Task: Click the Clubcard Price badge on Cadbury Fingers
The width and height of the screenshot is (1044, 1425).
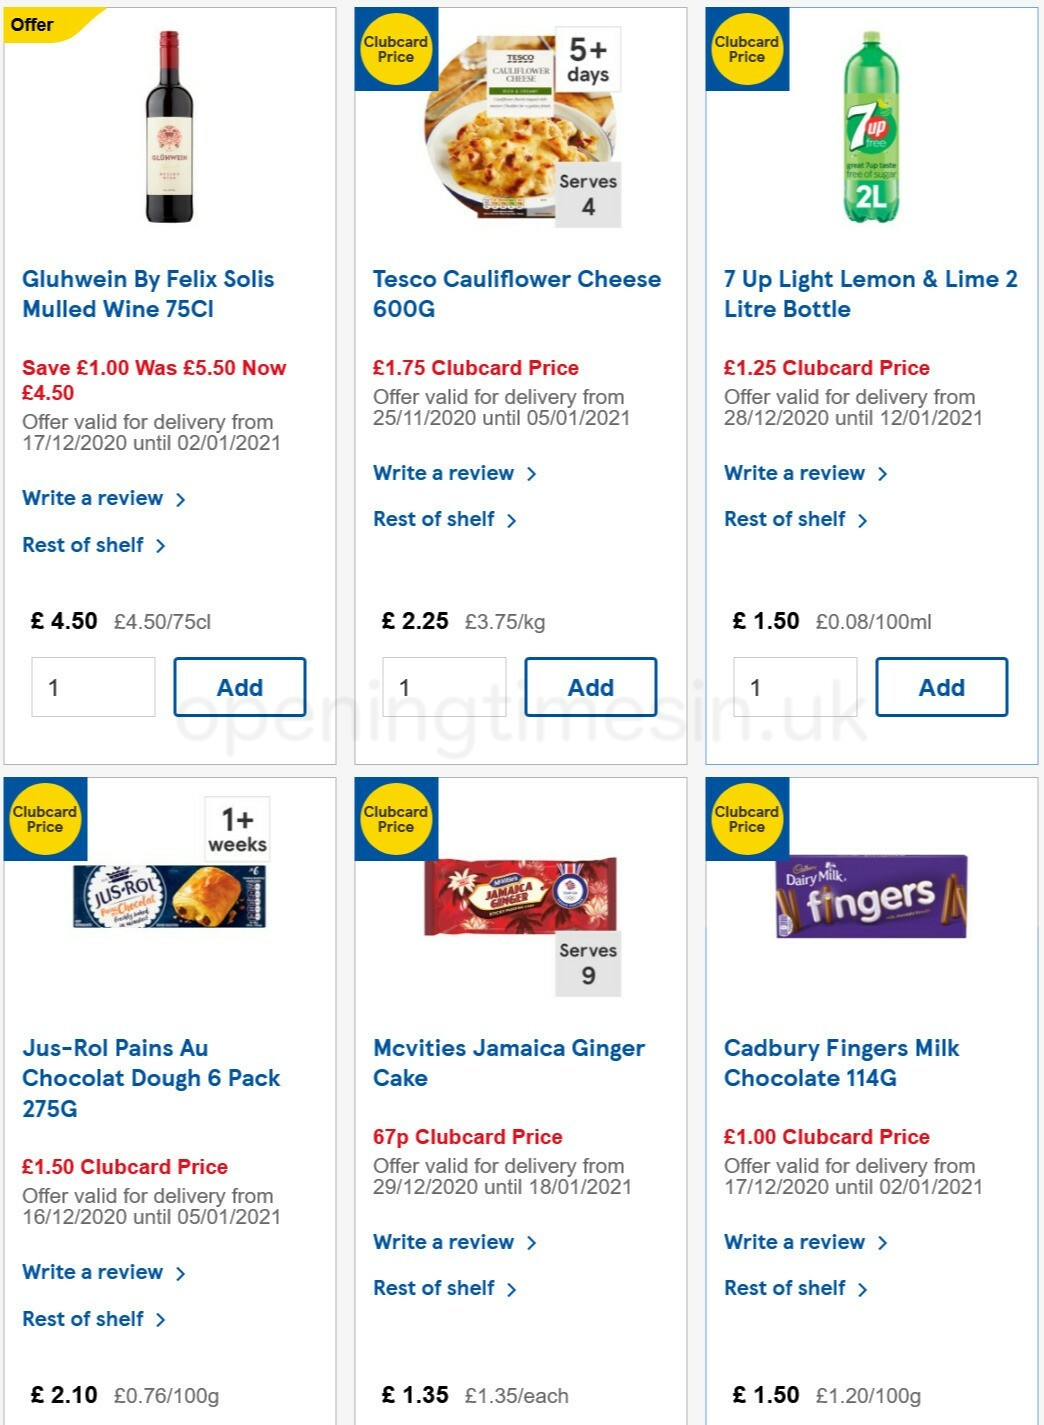Action: point(745,819)
